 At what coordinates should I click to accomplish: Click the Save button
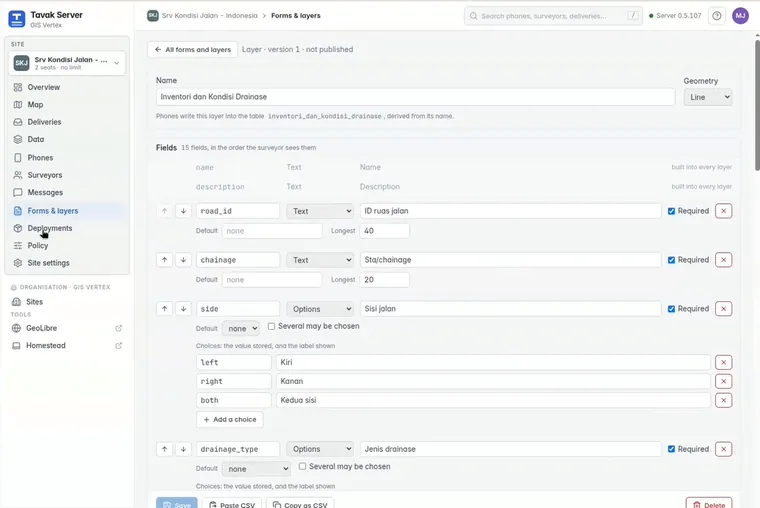point(176,504)
